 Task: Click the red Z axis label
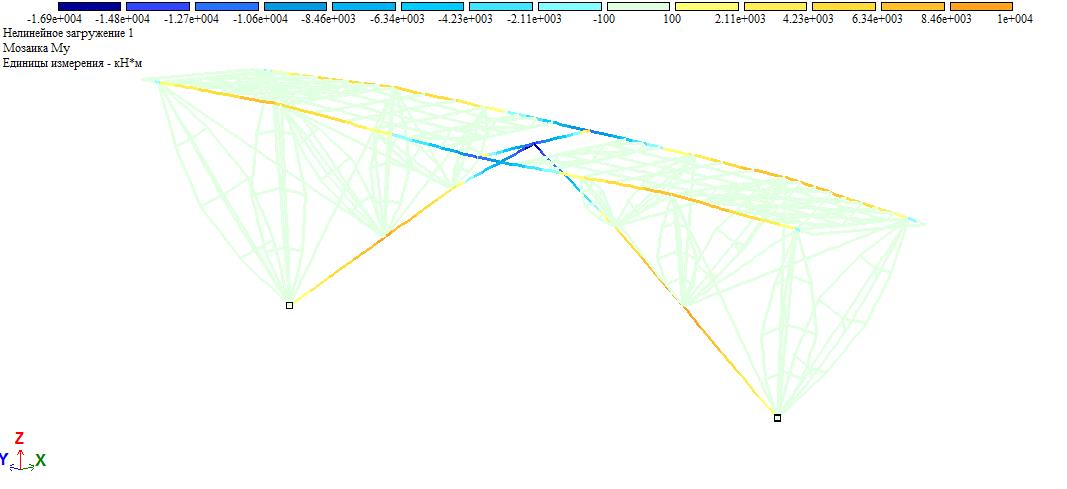20,438
